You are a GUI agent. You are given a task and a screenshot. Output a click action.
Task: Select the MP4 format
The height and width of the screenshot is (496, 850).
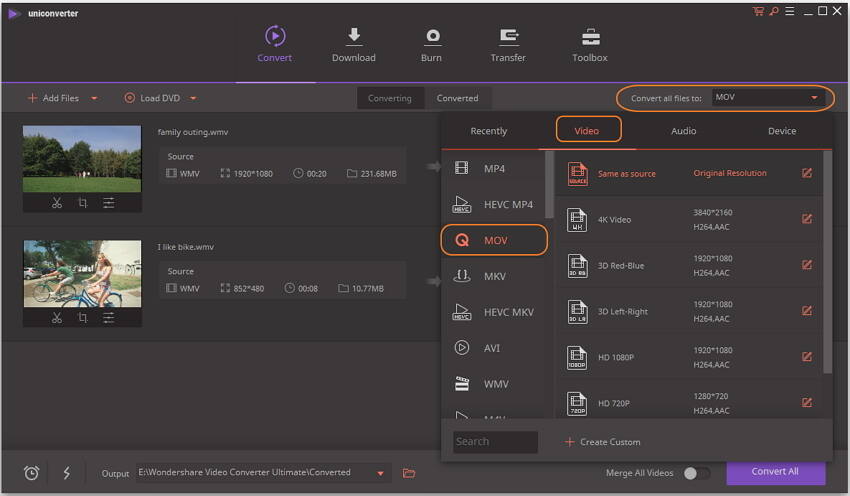pos(493,169)
